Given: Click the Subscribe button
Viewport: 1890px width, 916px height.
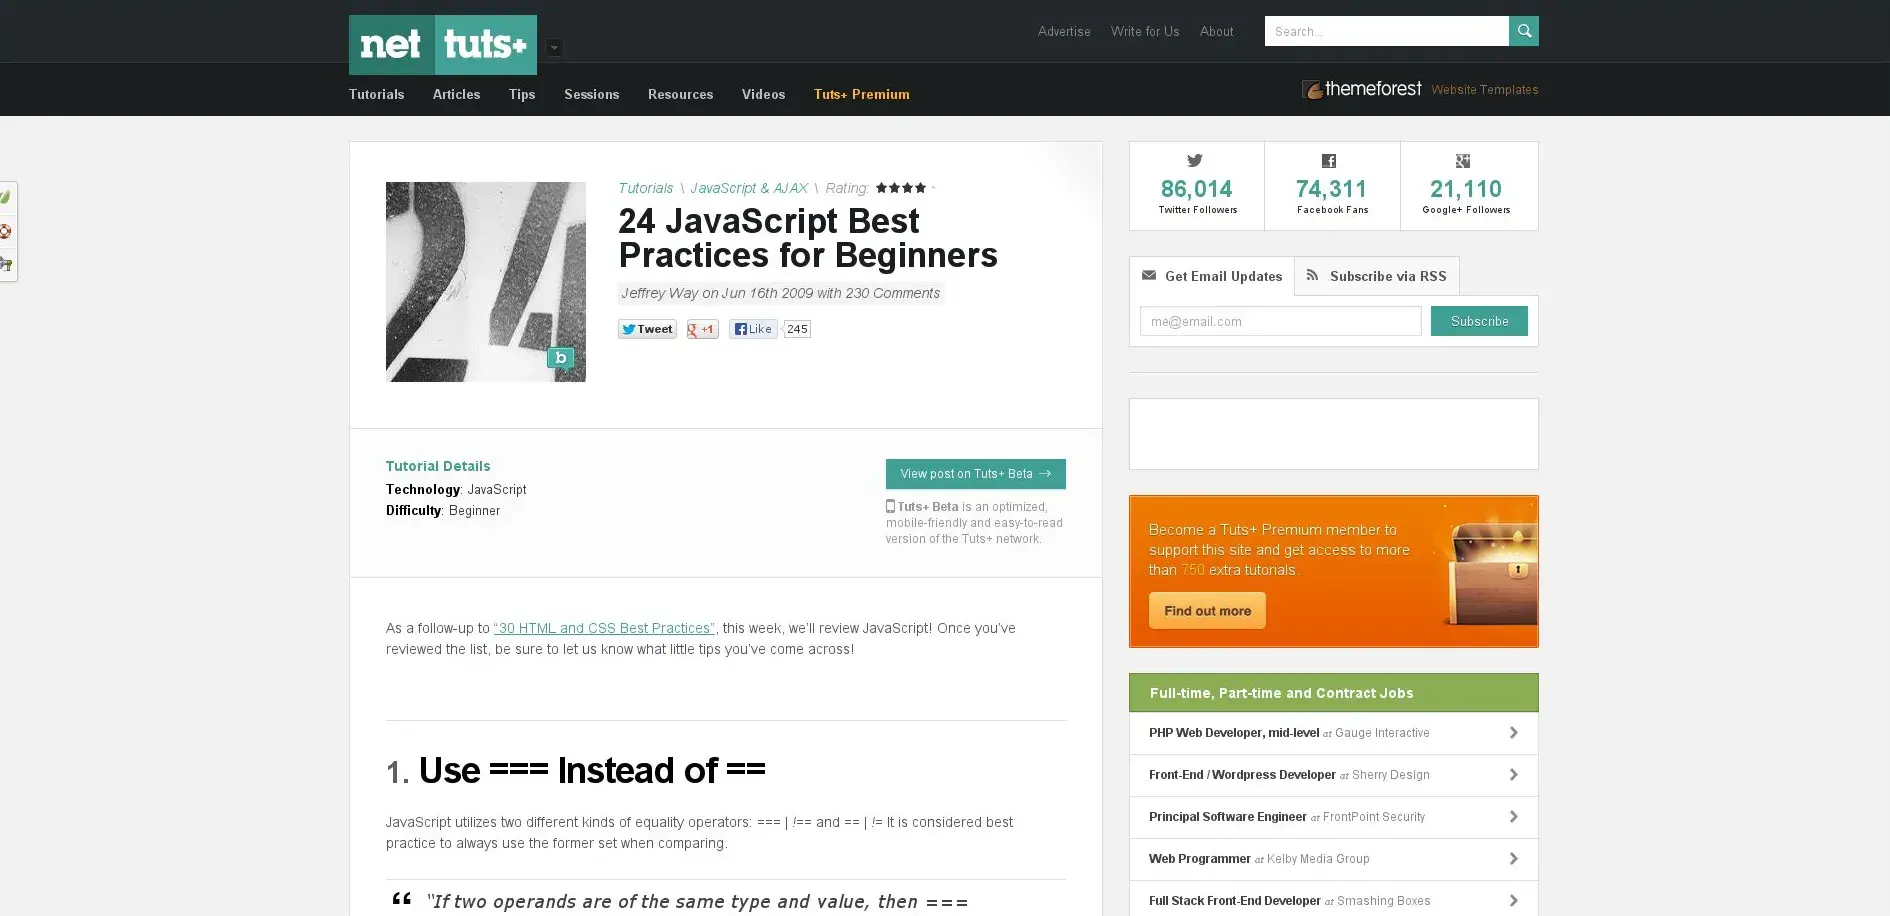Looking at the screenshot, I should pyautogui.click(x=1479, y=321).
